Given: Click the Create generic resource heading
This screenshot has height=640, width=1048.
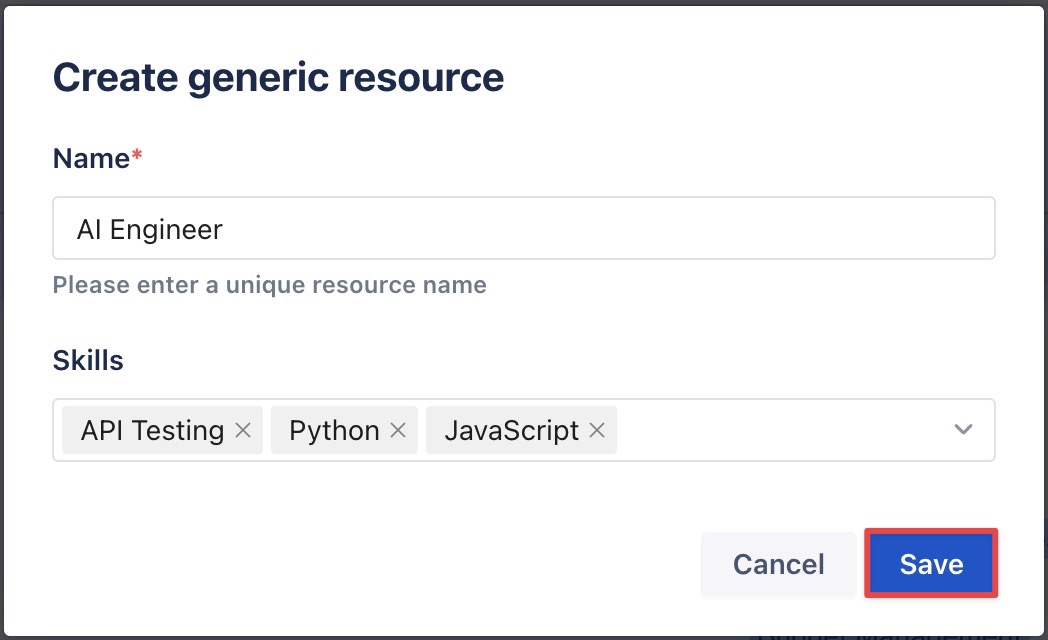Looking at the screenshot, I should (278, 77).
